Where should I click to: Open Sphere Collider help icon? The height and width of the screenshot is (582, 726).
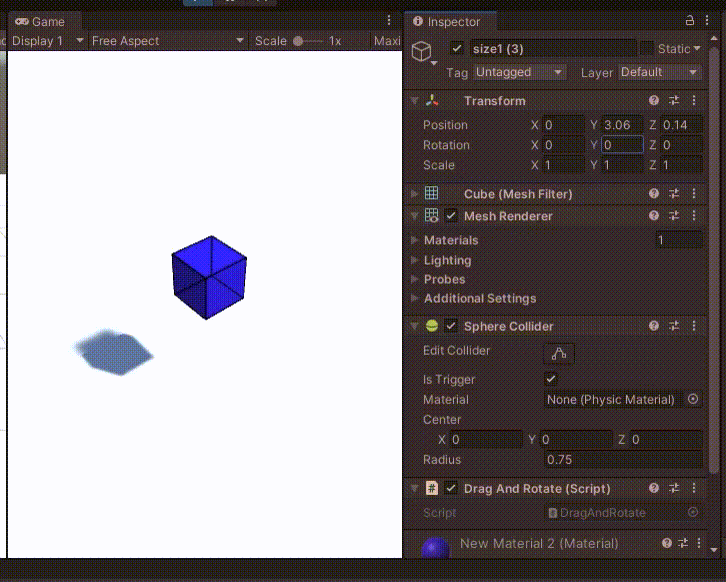pos(654,326)
